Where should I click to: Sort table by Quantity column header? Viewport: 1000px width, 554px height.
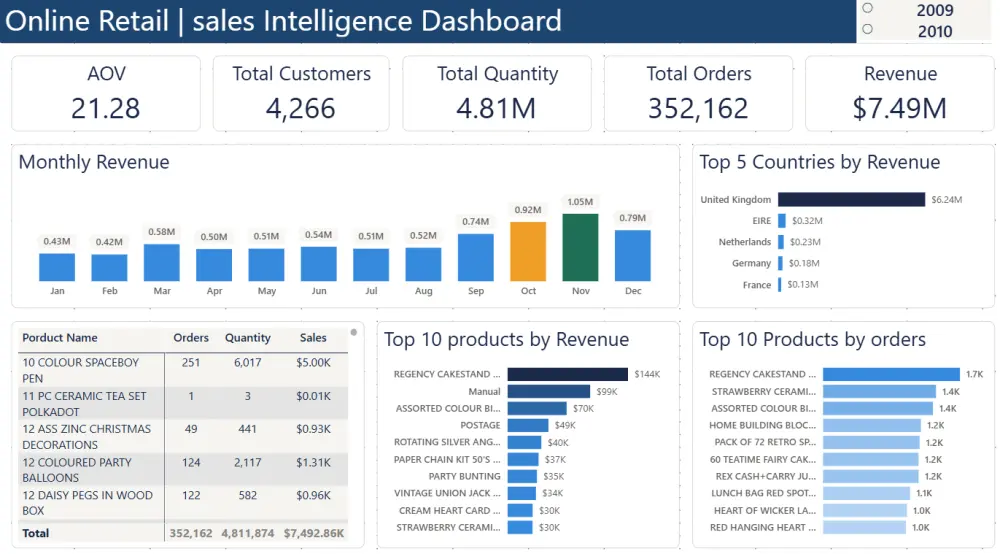click(247, 338)
